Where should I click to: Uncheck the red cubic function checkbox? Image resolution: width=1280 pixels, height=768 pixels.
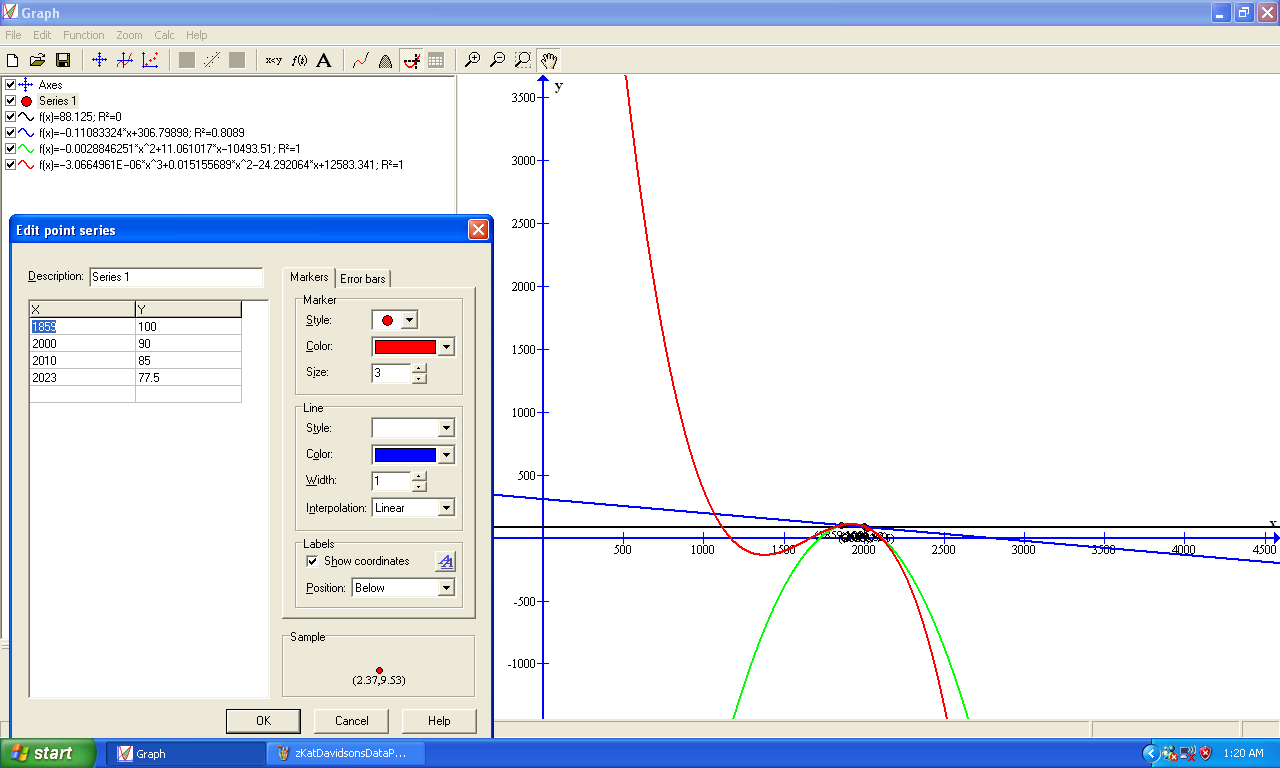tap(10, 164)
